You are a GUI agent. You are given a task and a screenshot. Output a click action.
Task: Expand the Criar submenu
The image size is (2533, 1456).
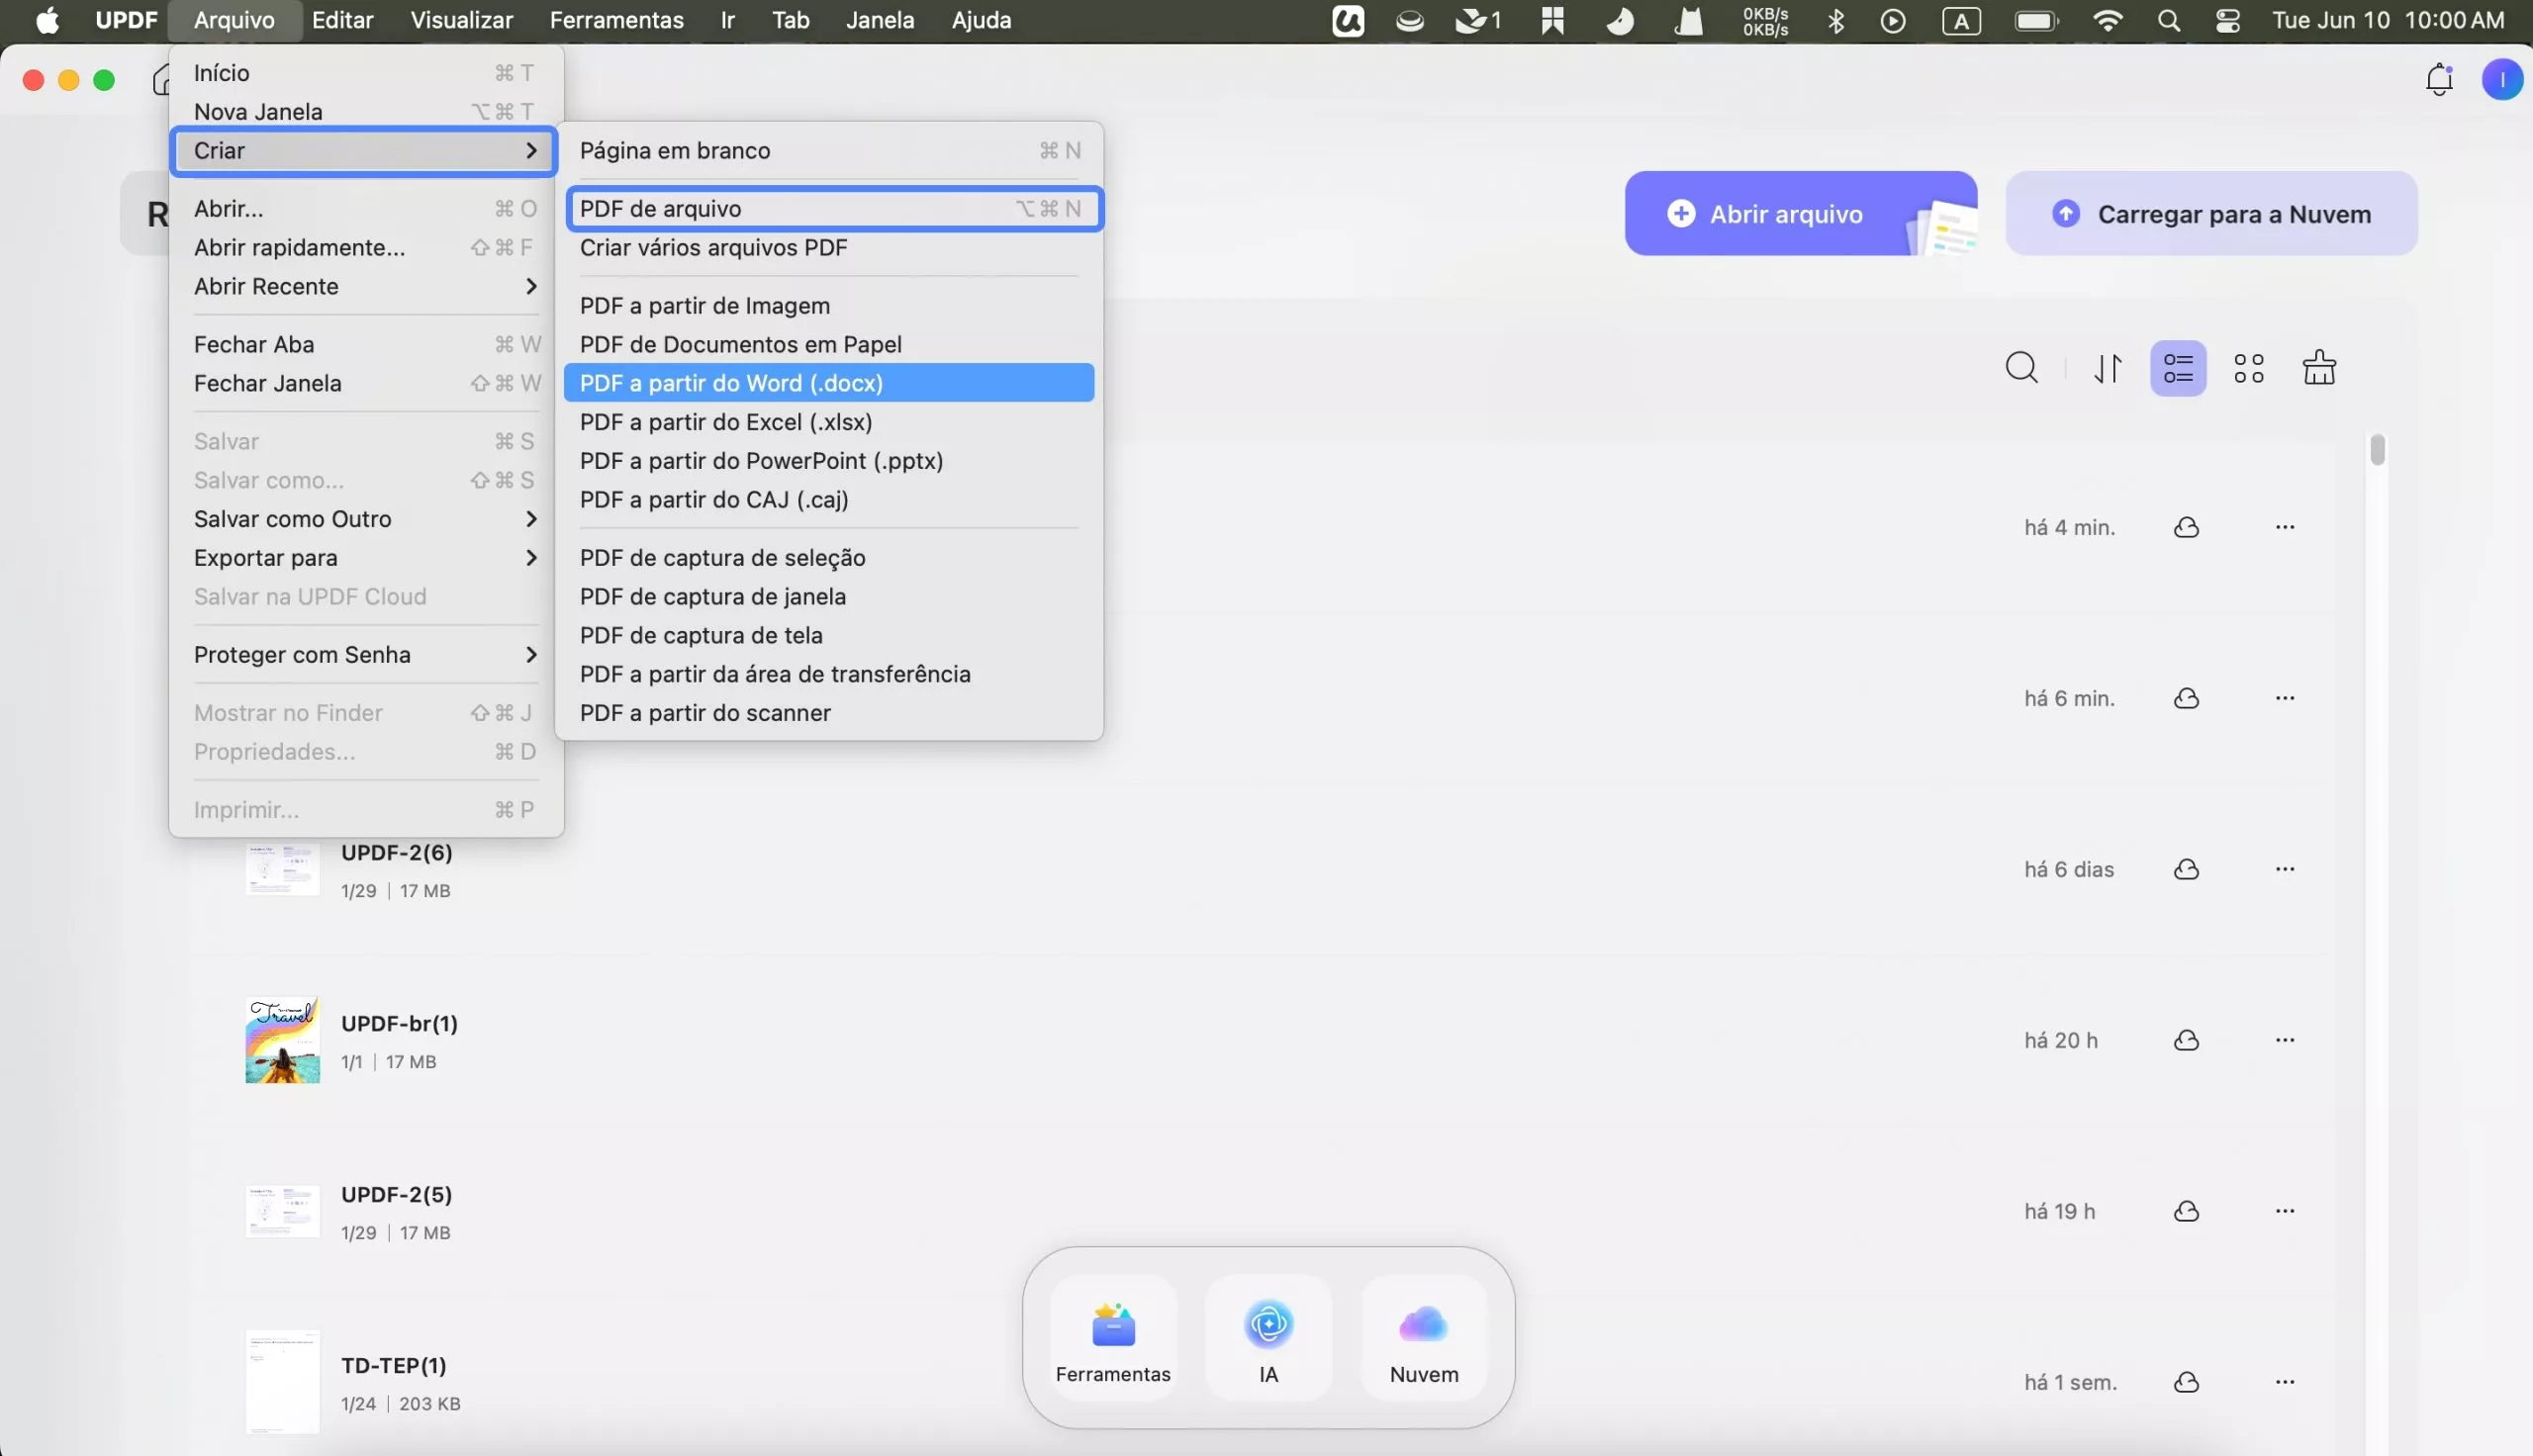[364, 151]
